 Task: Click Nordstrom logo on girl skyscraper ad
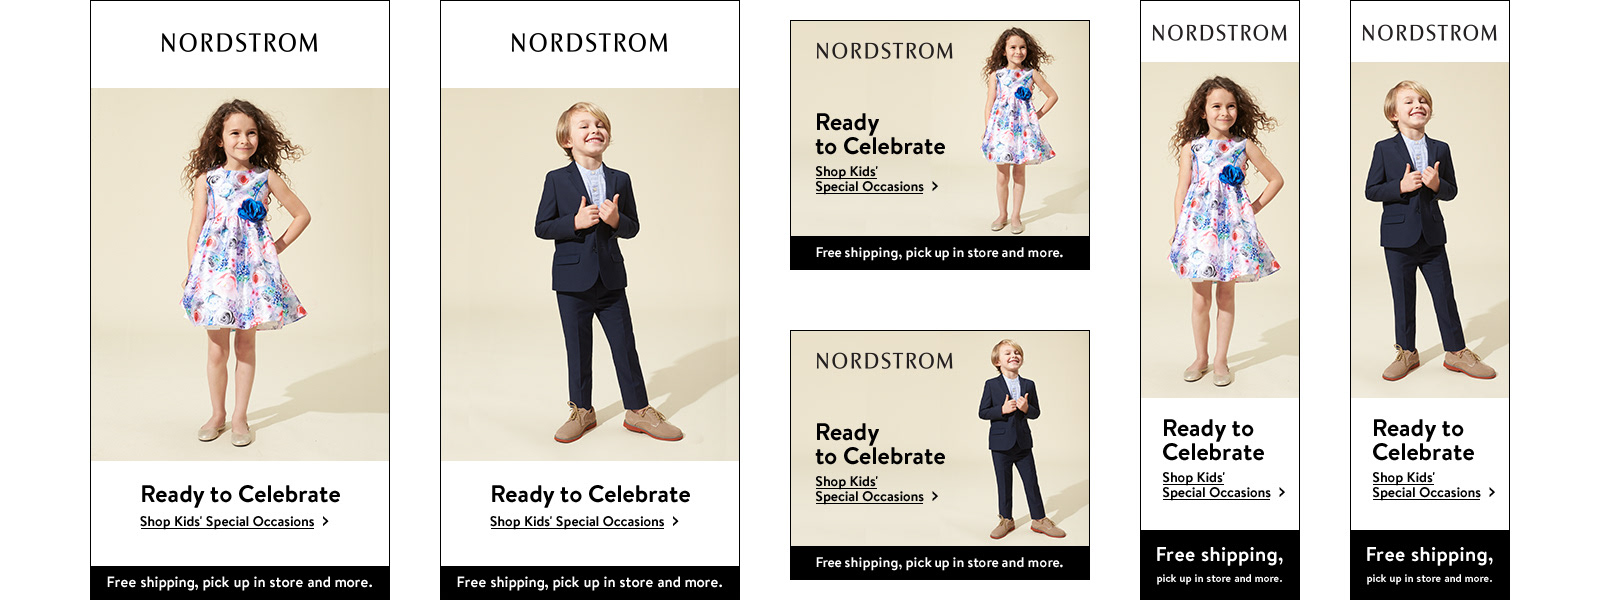[1220, 33]
